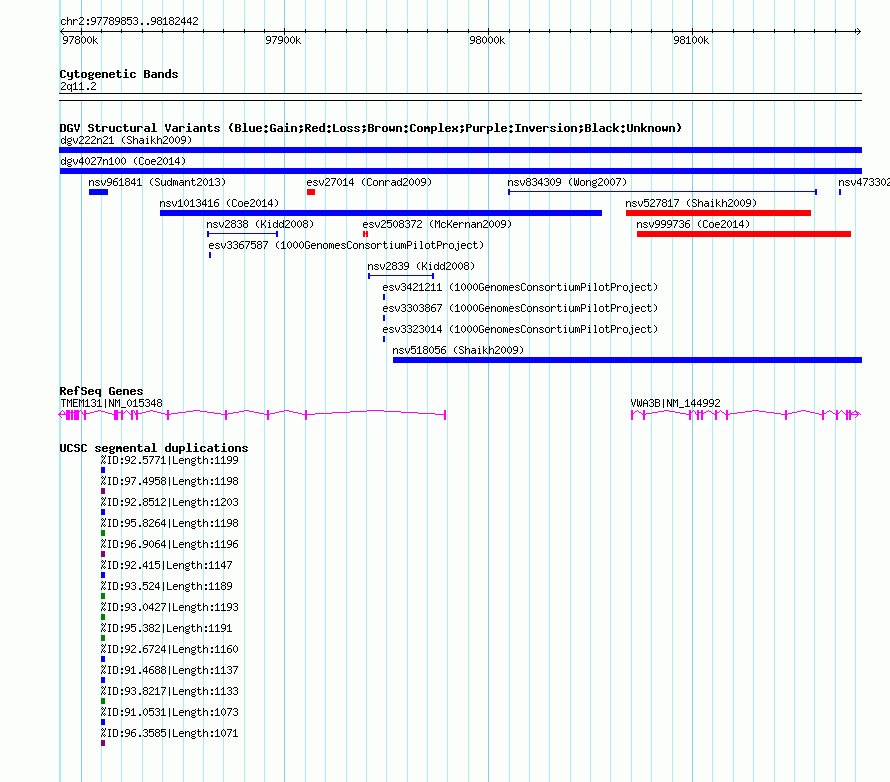Click the 97900k ruler label
Screen dimensions: 890x782
283,40
